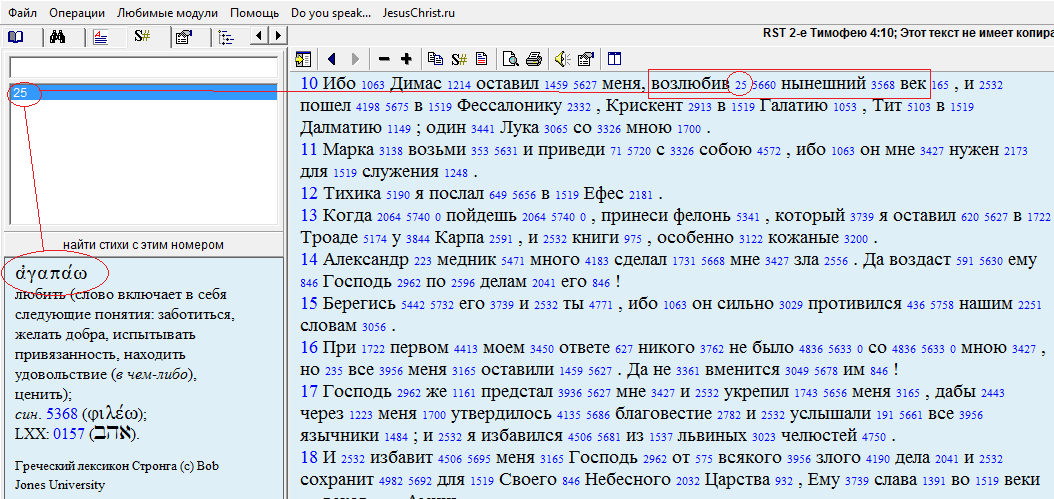Click Strong's number 2181 after Ефес
Viewport: 1054px width, 499px height.
point(641,196)
